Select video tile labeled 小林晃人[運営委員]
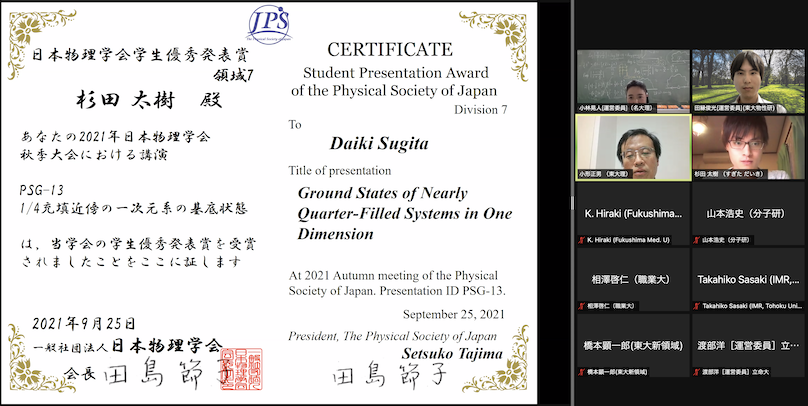The width and height of the screenshot is (808, 406). tap(633, 81)
